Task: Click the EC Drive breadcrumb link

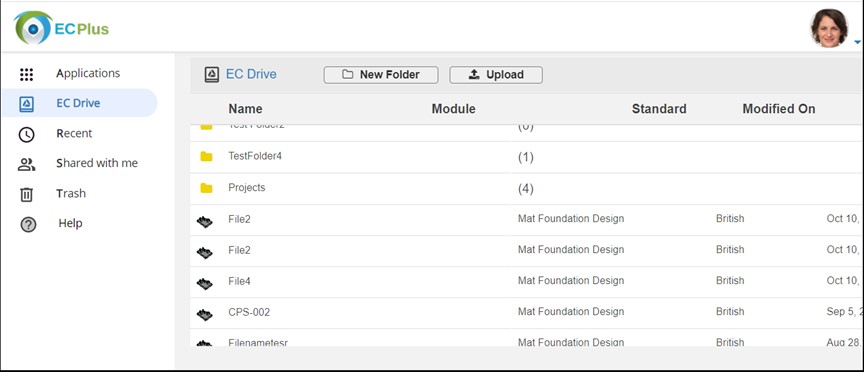Action: tap(251, 74)
